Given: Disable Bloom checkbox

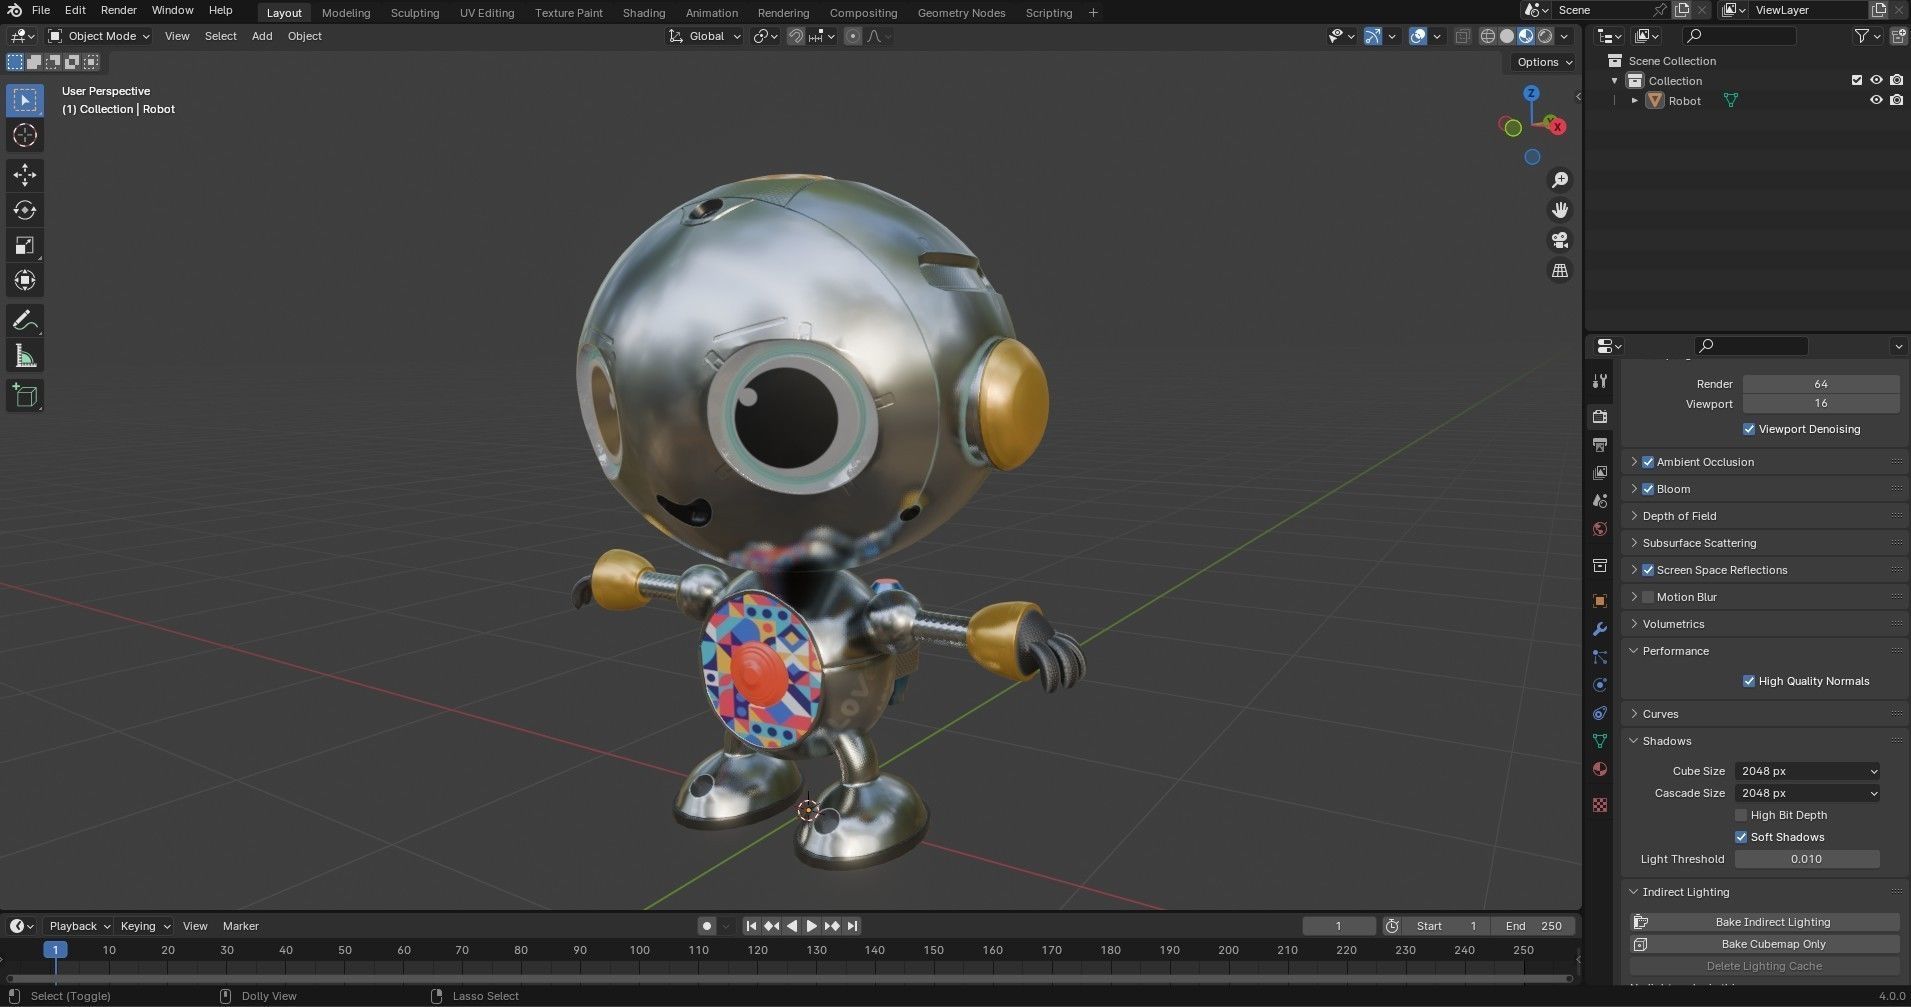Looking at the screenshot, I should pos(1648,489).
